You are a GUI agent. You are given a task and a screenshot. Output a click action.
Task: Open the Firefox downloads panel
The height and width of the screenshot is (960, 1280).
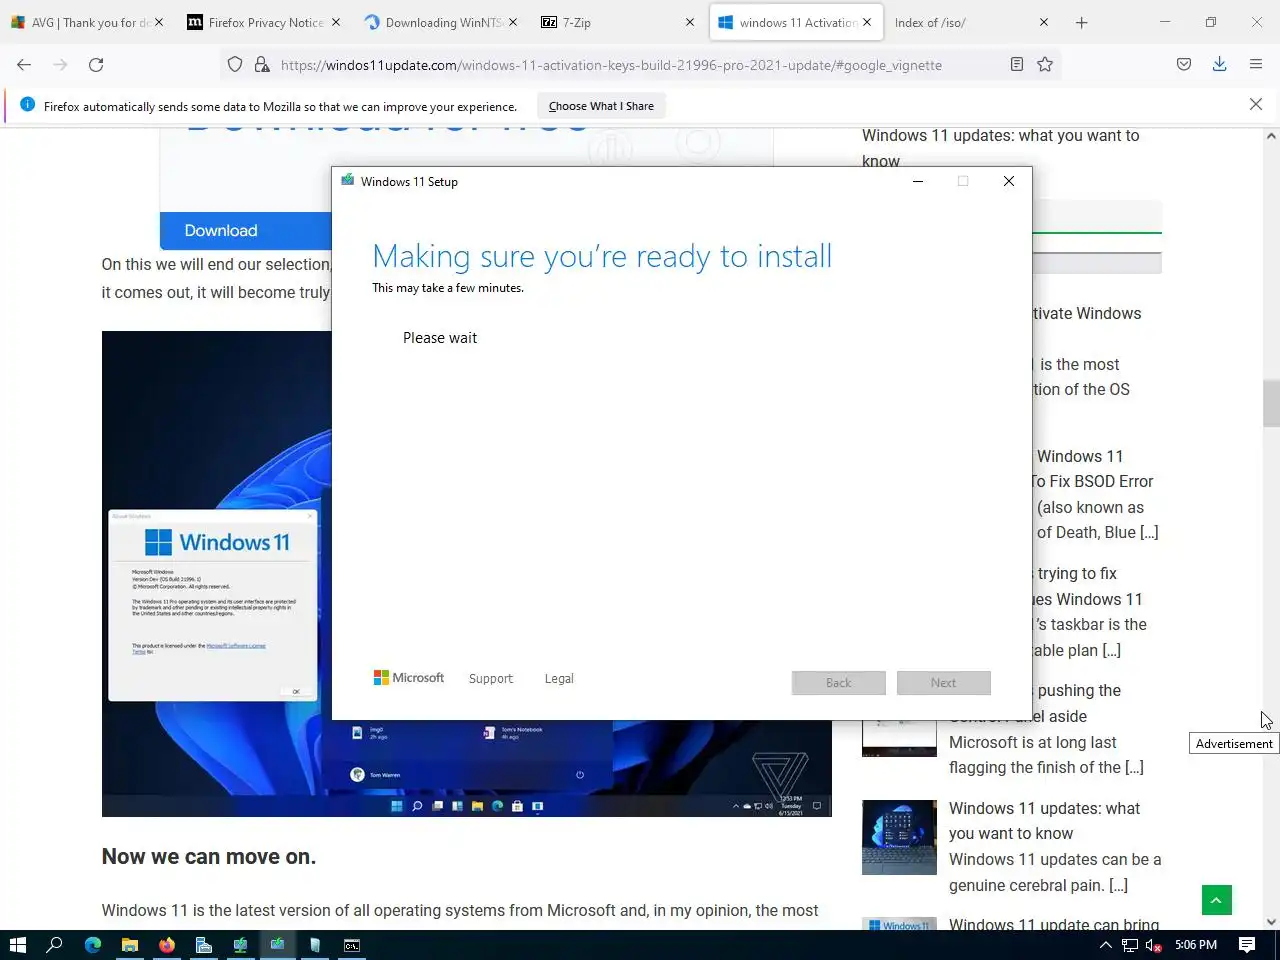pos(1220,65)
